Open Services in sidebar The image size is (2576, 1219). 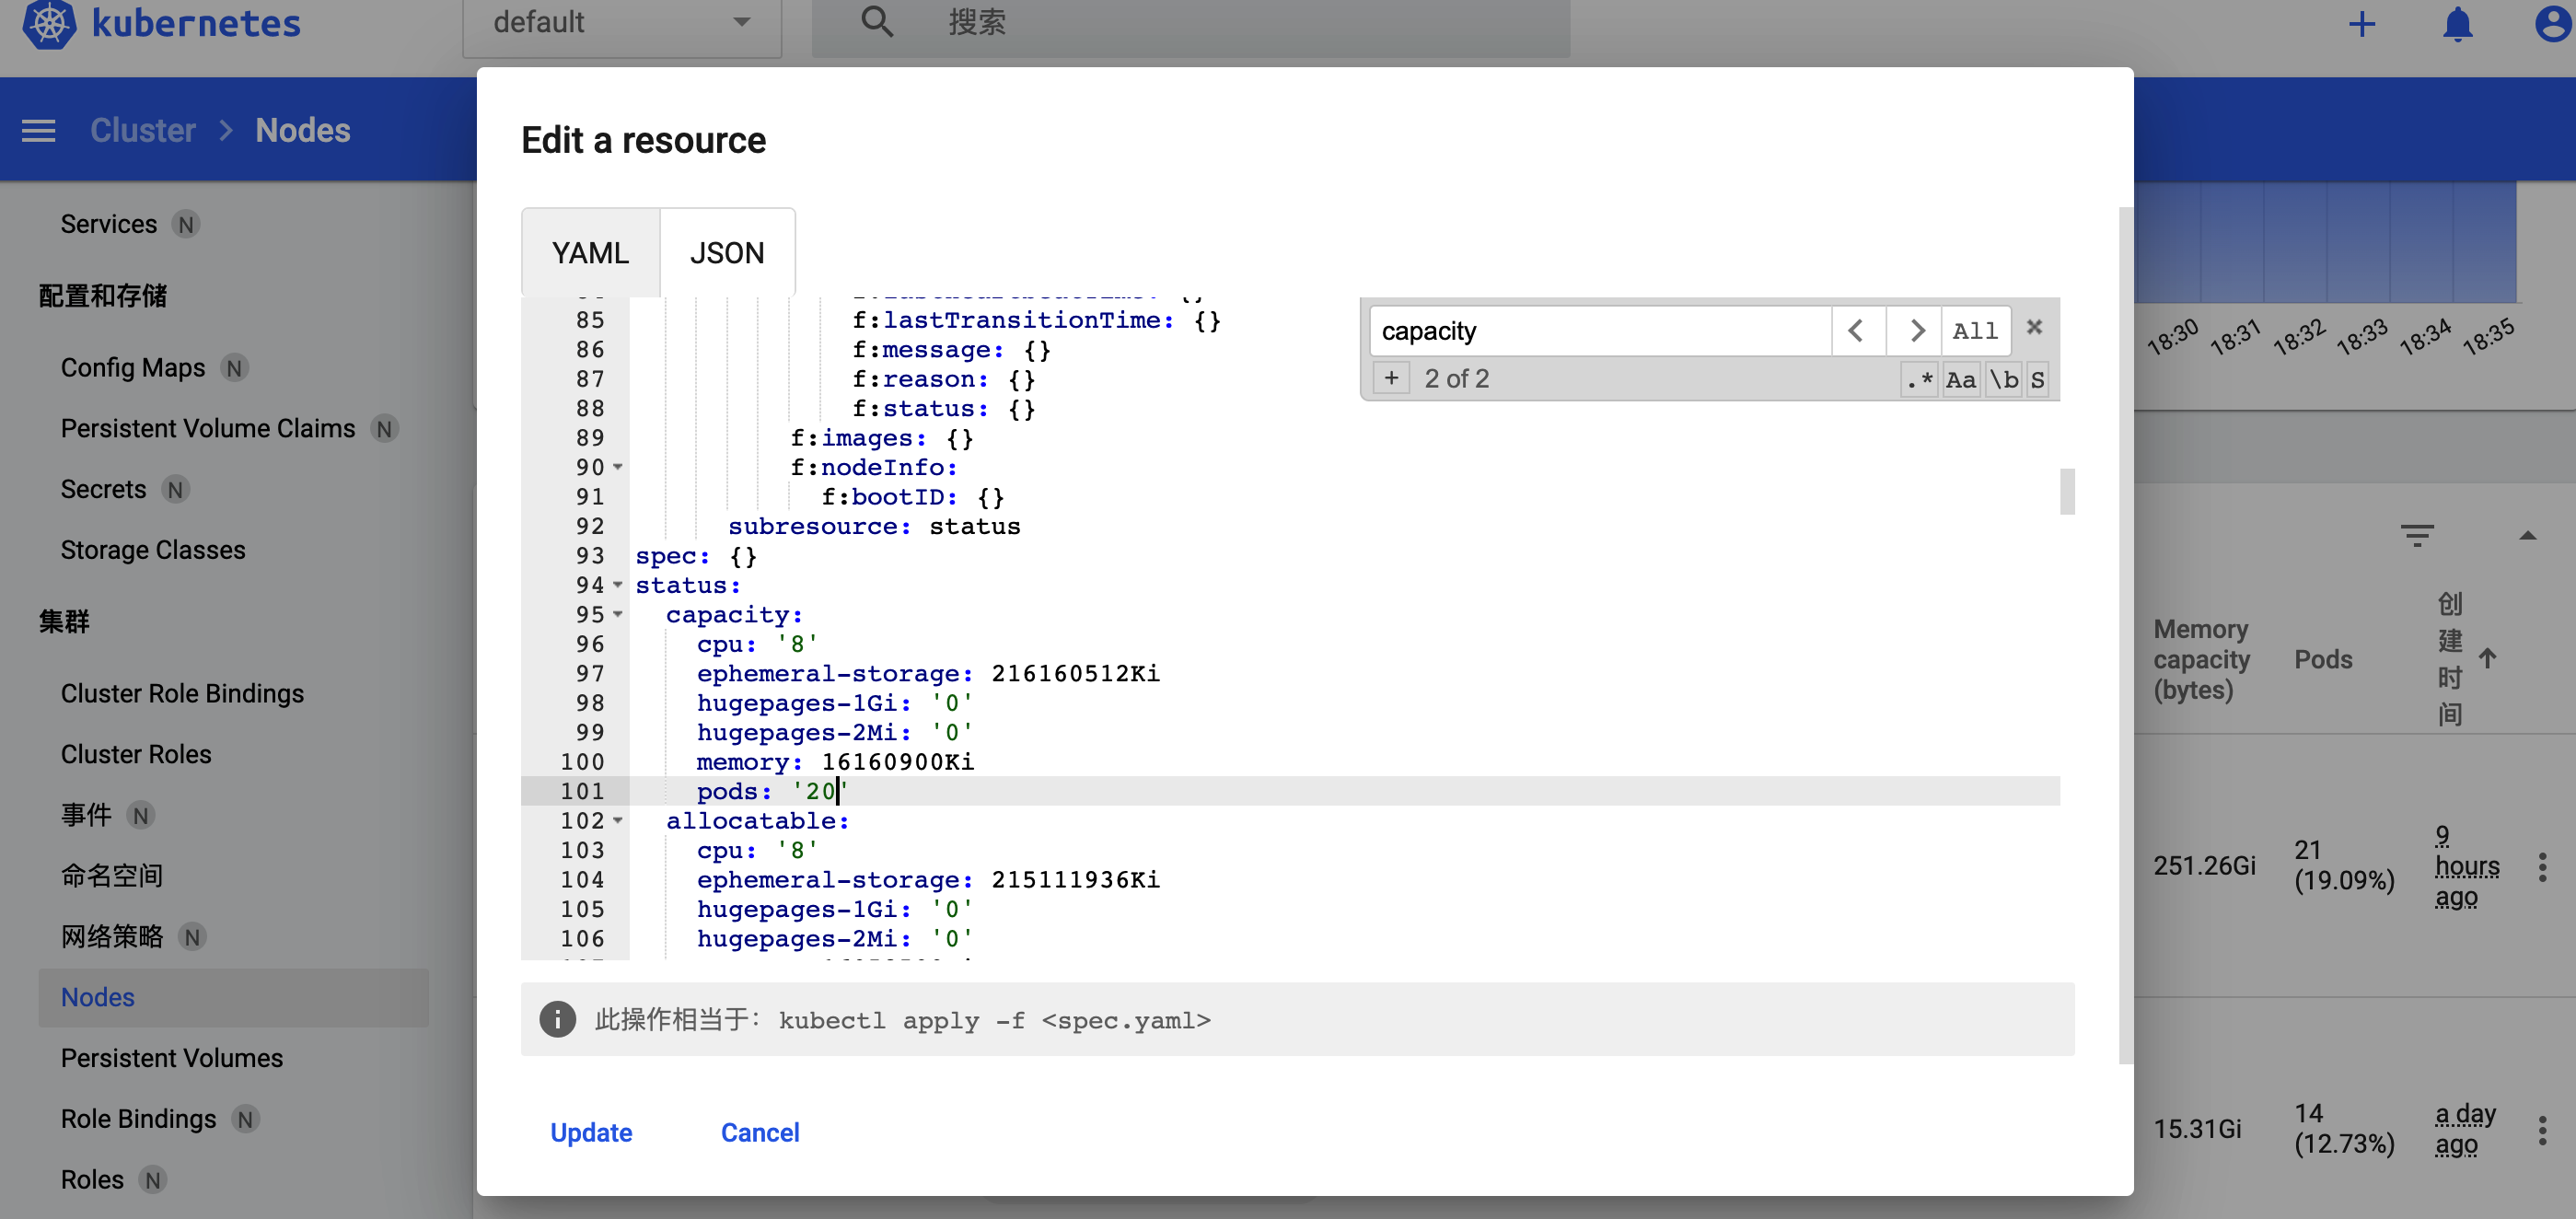pyautogui.click(x=108, y=224)
